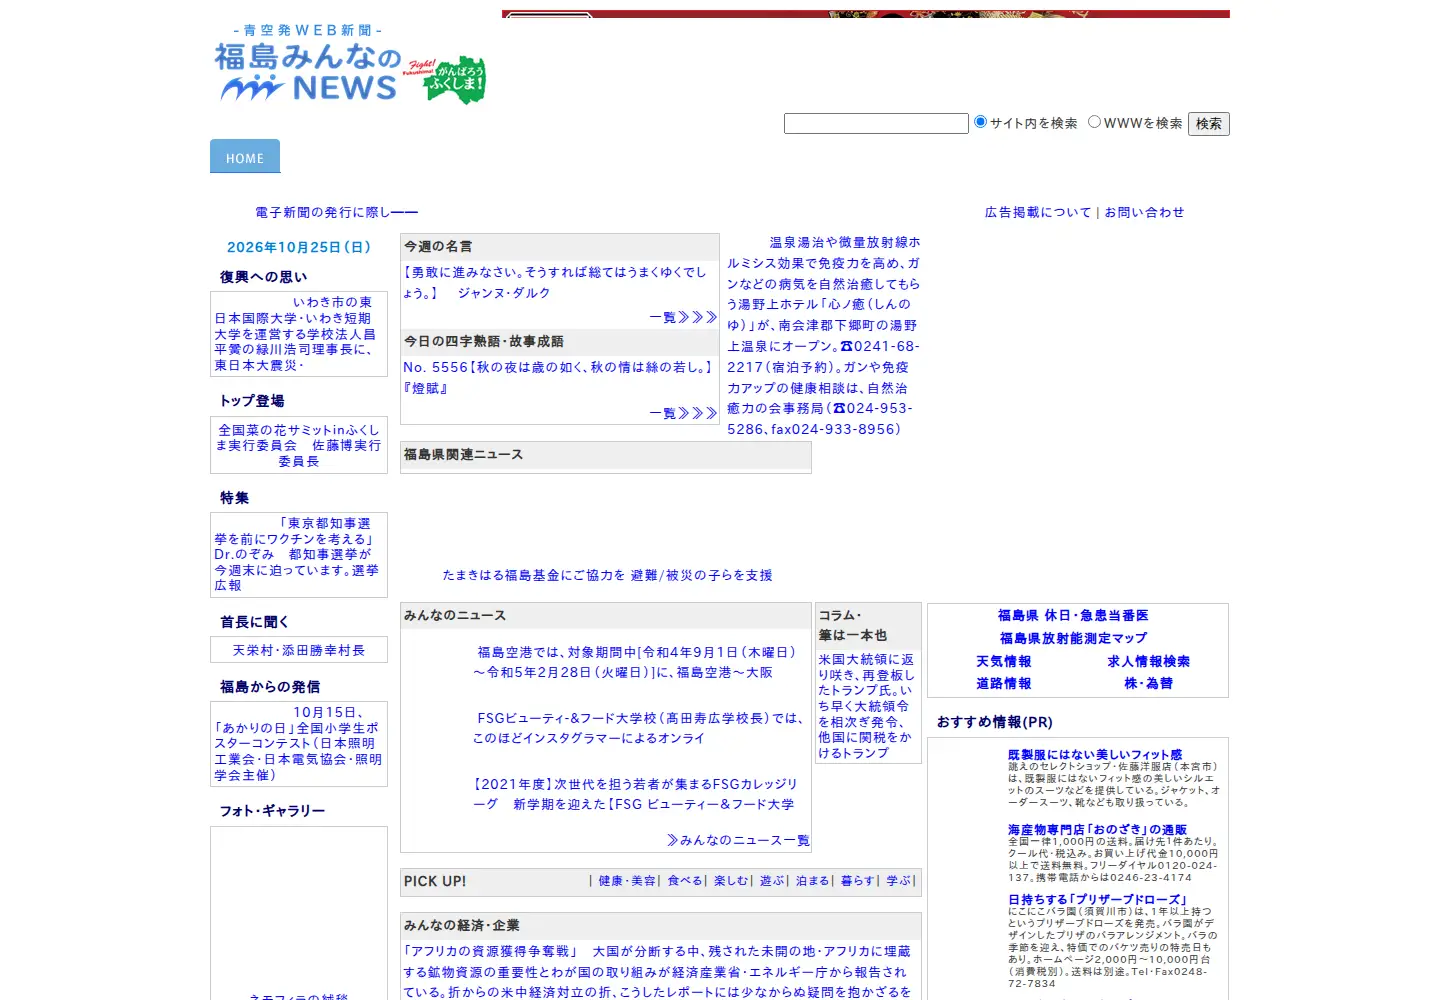Open 天栄村・添田勝幸村長 interview link

coord(299,651)
